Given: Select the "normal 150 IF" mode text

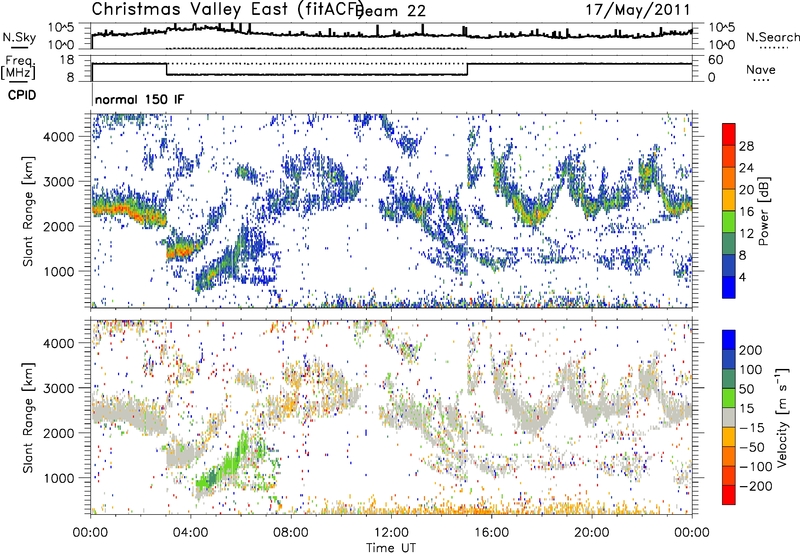Looking at the screenshot, I should pos(139,99).
